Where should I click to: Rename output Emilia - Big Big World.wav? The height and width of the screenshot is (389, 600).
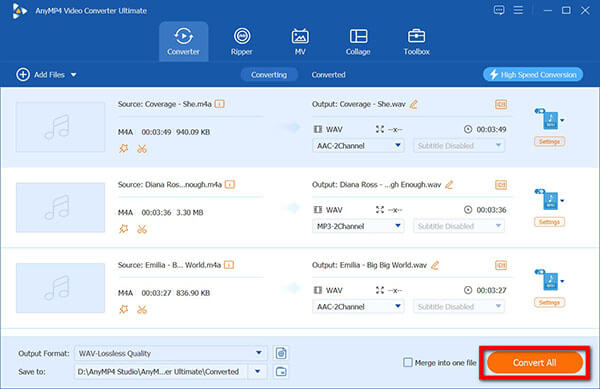coord(435,265)
